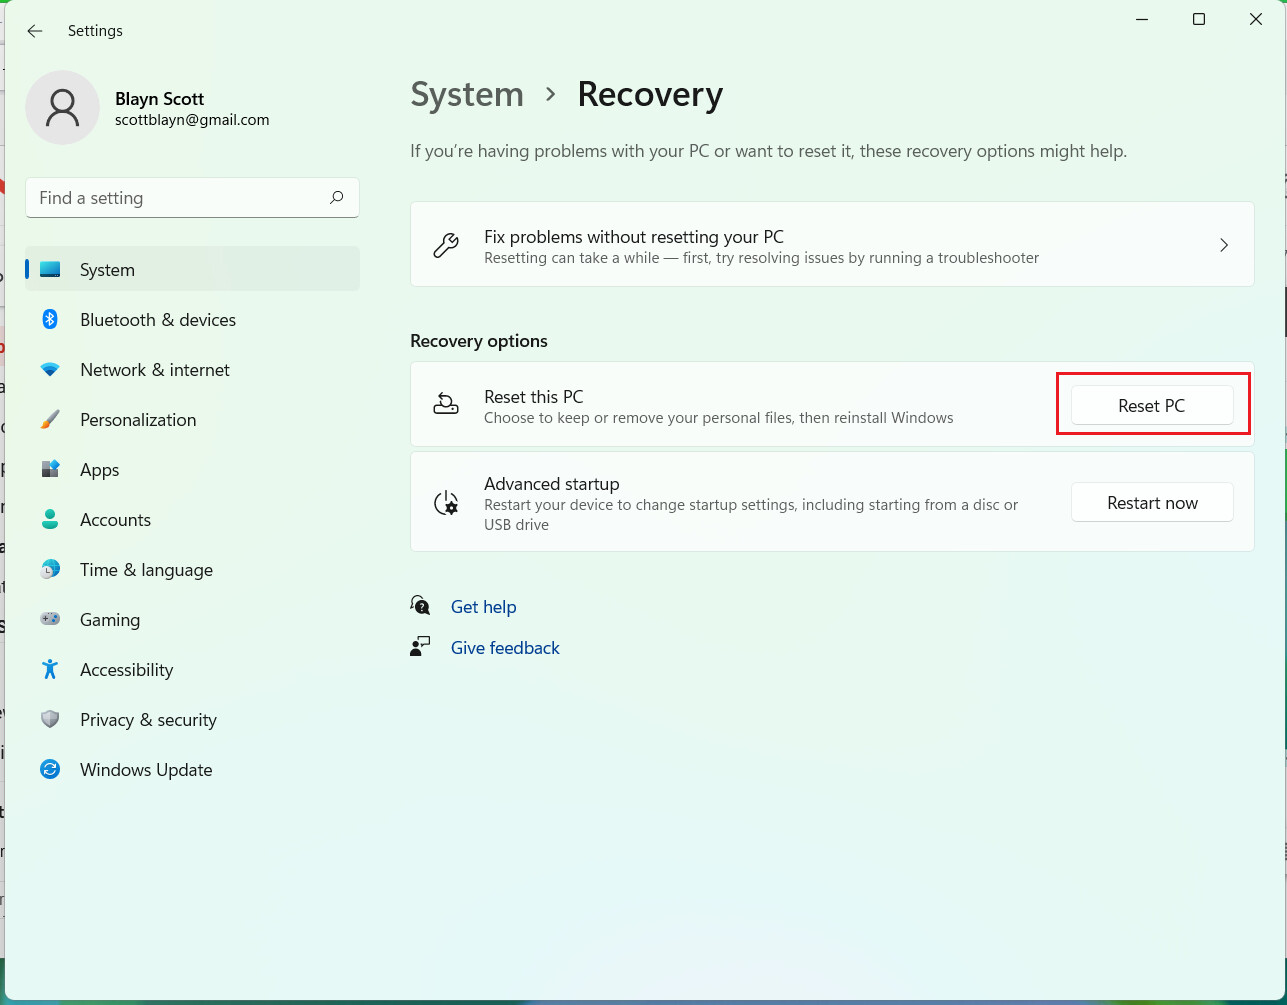This screenshot has height=1005, width=1287.
Task: Click the Reset this PC title text
Action: point(533,397)
